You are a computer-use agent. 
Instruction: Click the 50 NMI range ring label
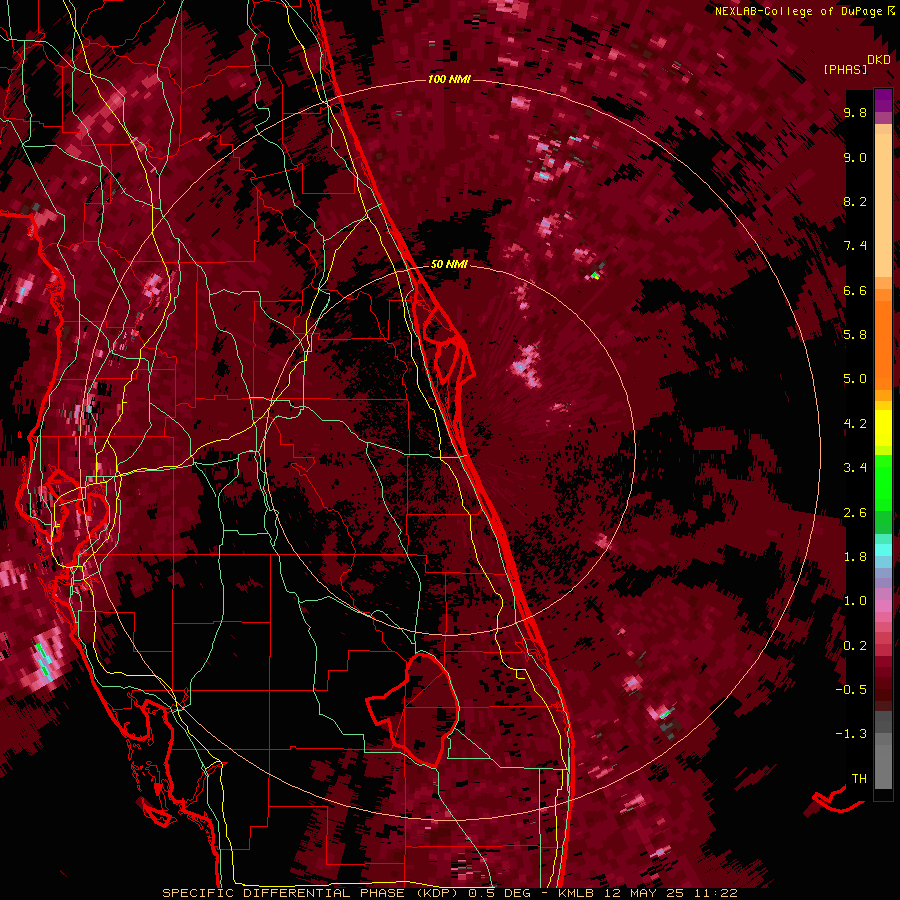pyautogui.click(x=449, y=264)
